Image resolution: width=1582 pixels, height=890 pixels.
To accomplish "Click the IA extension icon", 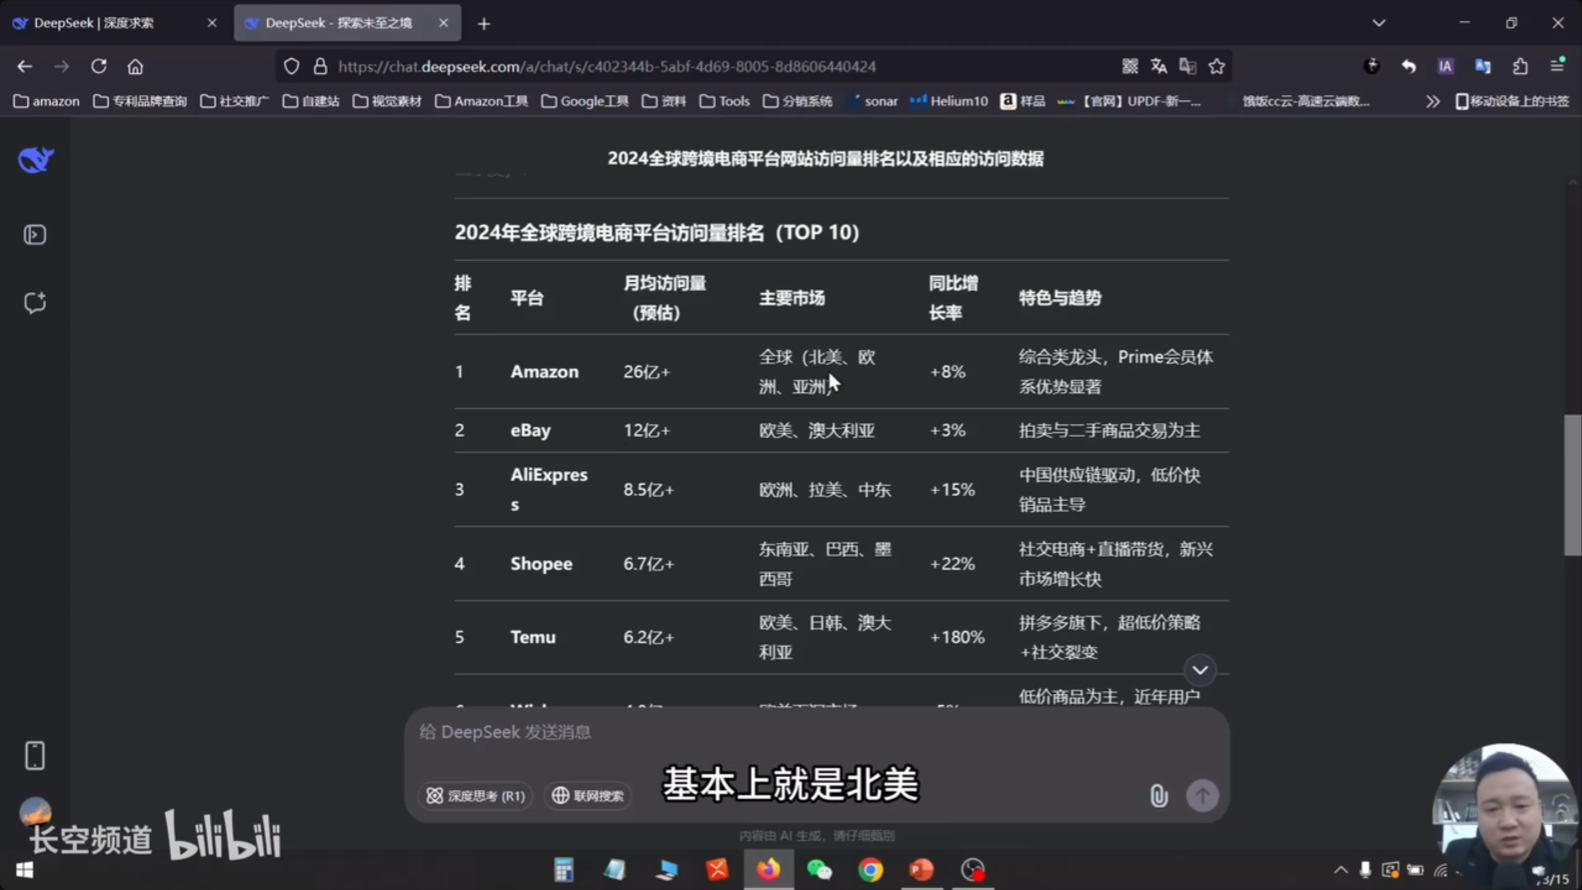I will tap(1445, 66).
